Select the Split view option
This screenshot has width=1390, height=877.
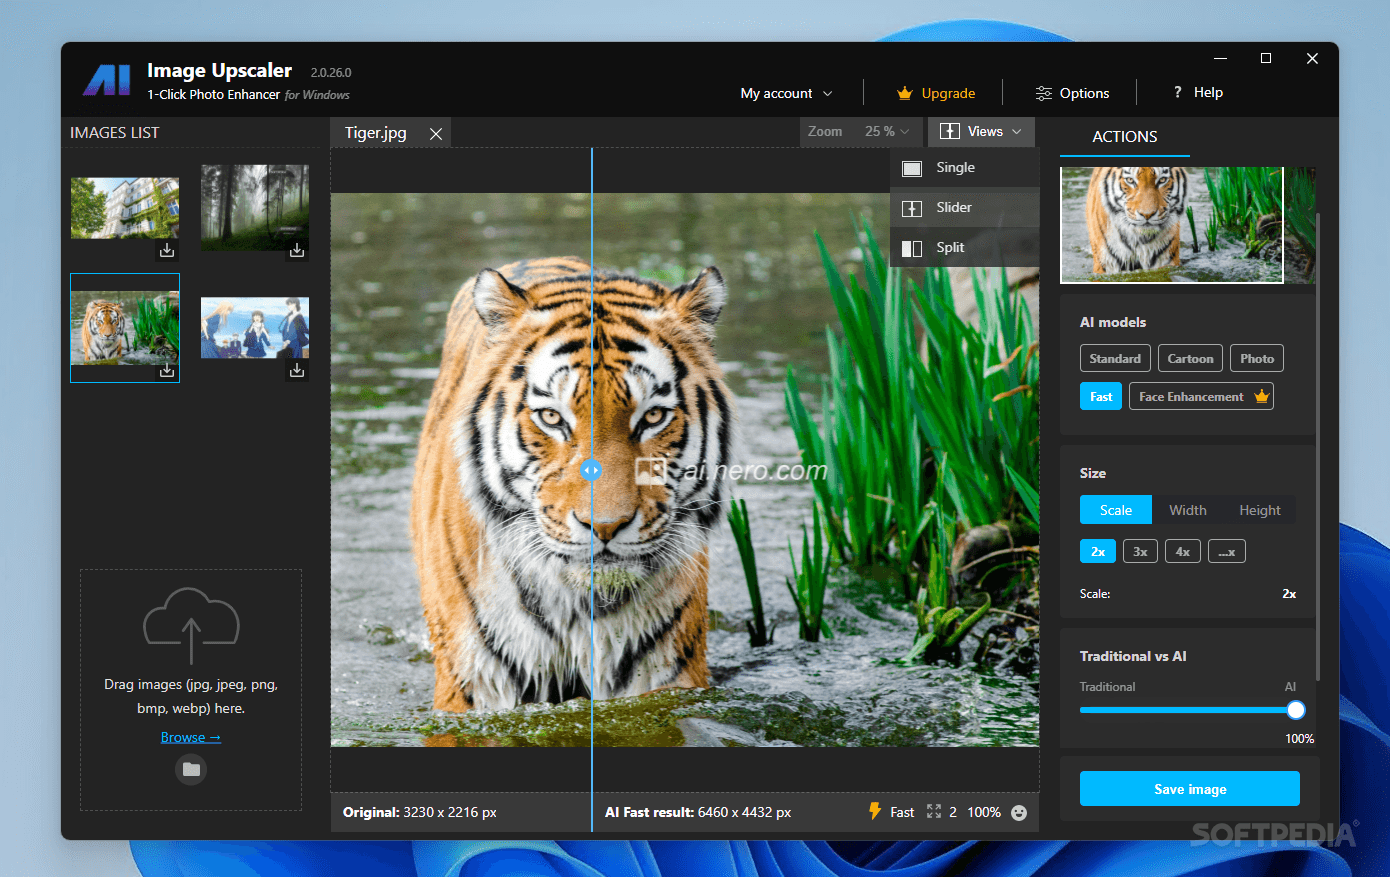point(965,248)
